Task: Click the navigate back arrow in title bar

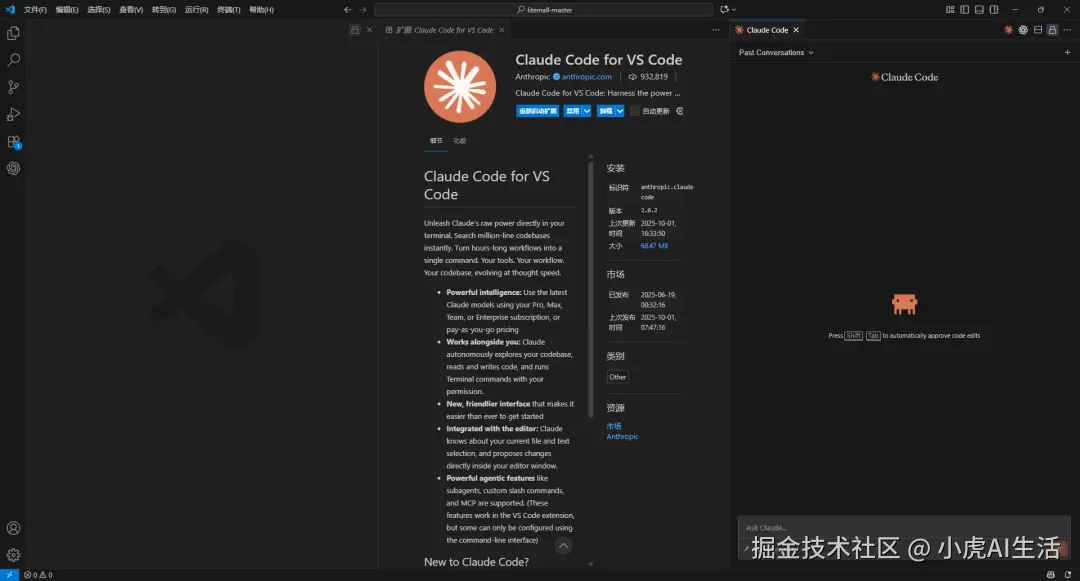Action: pos(347,10)
